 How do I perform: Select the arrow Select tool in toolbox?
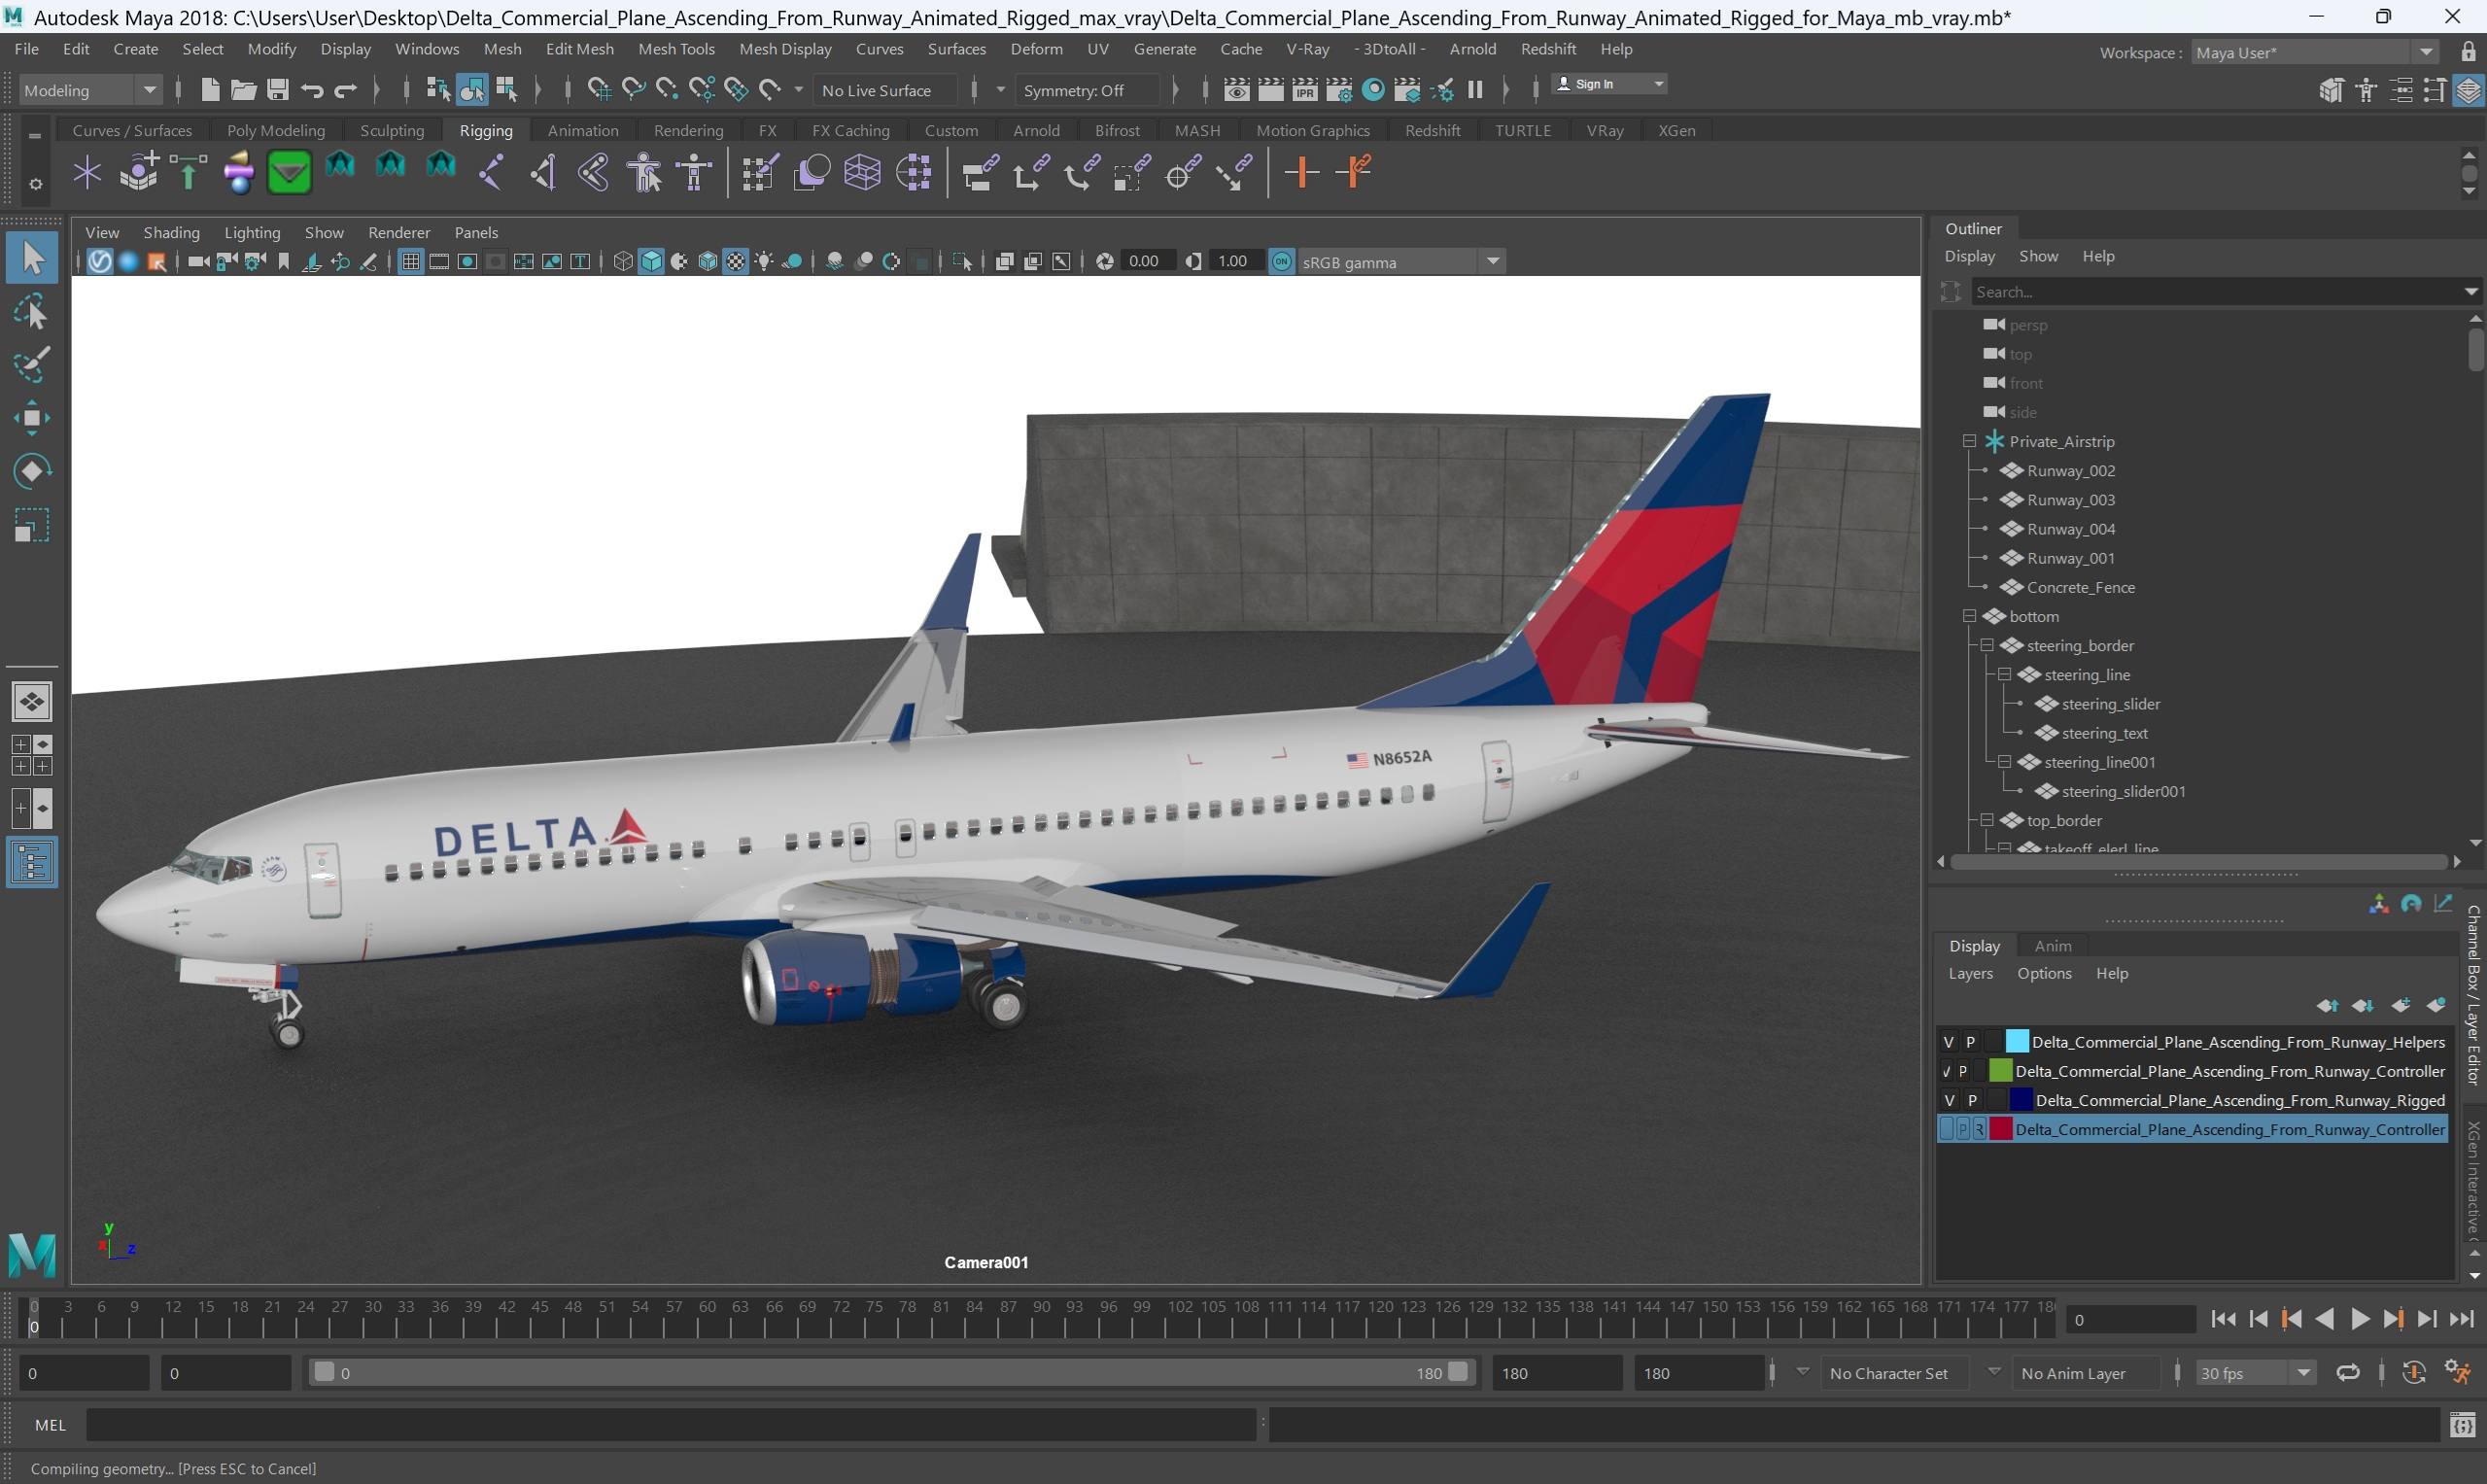(x=32, y=258)
